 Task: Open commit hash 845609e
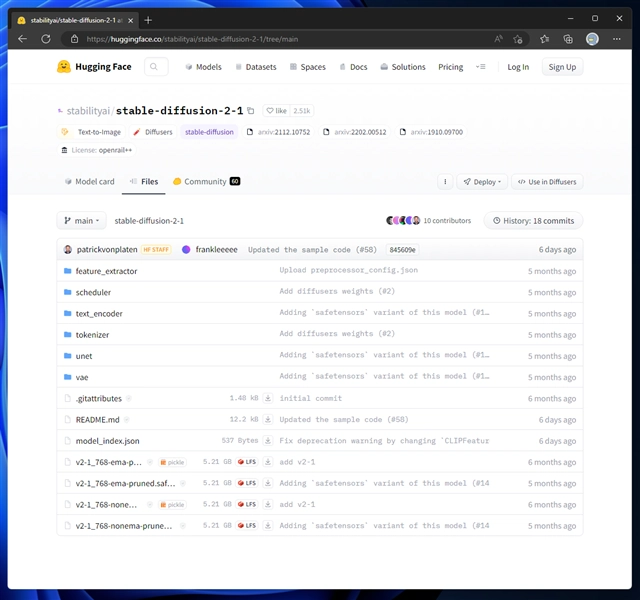pos(402,249)
